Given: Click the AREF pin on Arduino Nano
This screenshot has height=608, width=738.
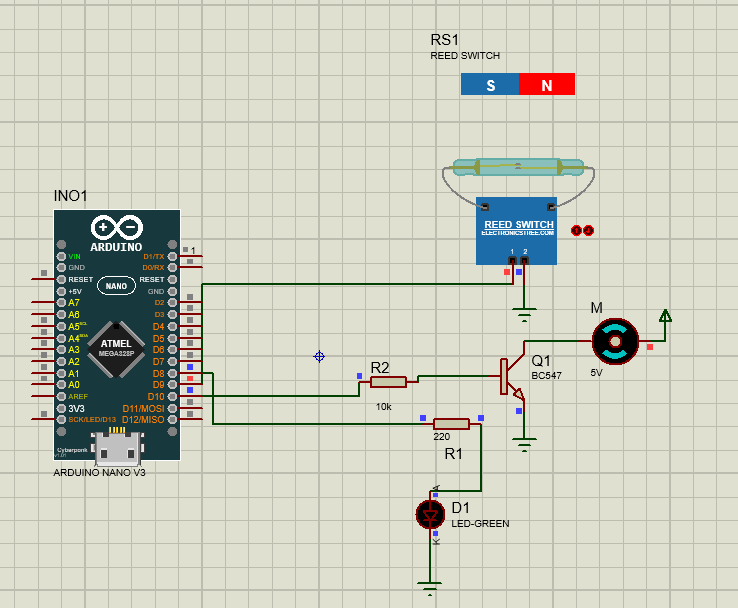Looking at the screenshot, I should point(61,396).
